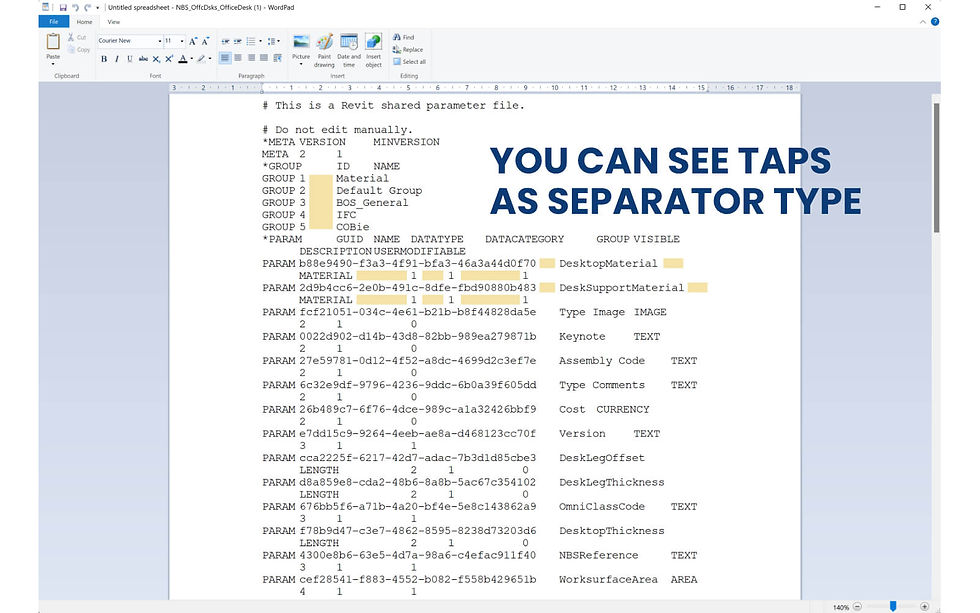The height and width of the screenshot is (613, 980).
Task: Click the Increase indent icon
Action: (238, 41)
